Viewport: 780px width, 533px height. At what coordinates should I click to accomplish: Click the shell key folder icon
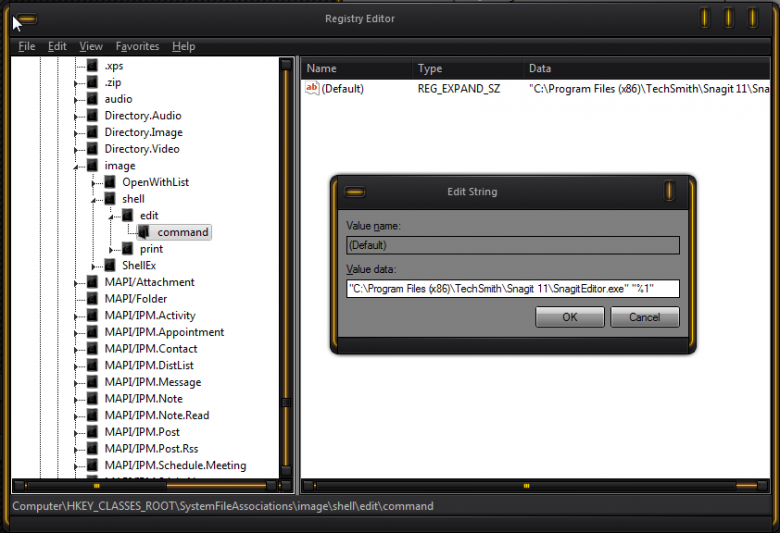click(x=110, y=199)
